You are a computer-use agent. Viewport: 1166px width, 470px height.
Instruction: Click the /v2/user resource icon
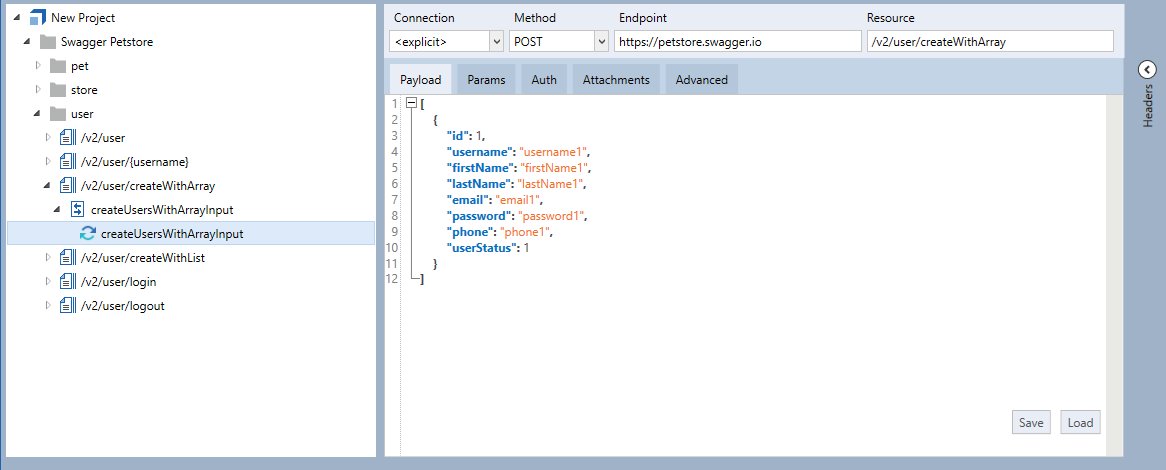(x=68, y=138)
